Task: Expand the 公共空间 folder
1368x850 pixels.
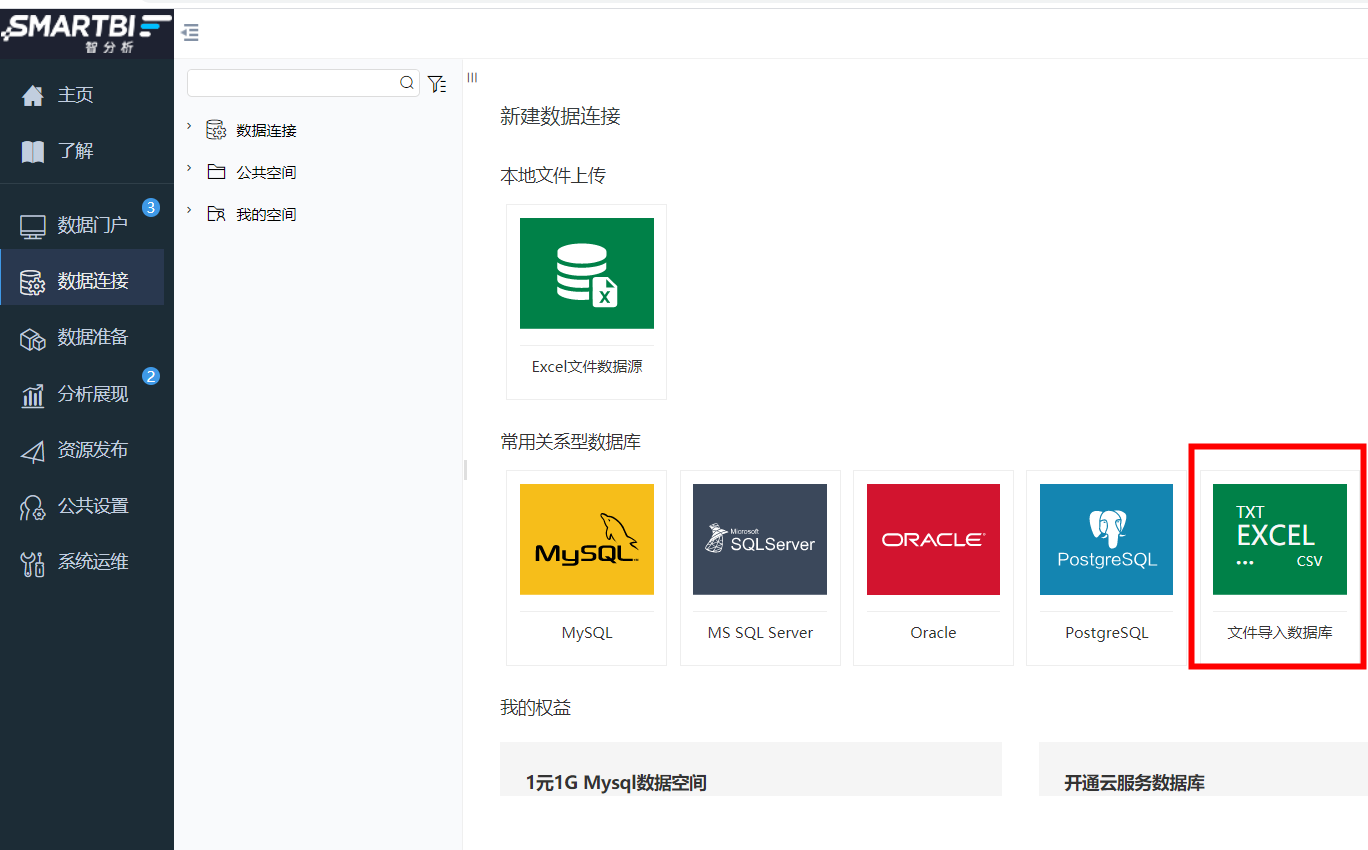Action: click(189, 168)
